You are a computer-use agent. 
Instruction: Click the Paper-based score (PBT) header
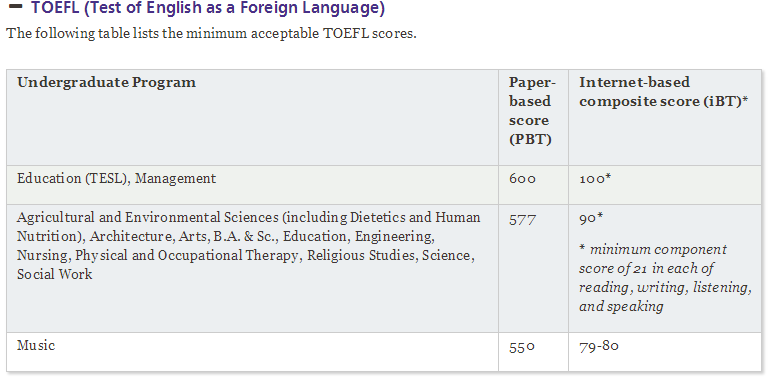(x=530, y=111)
